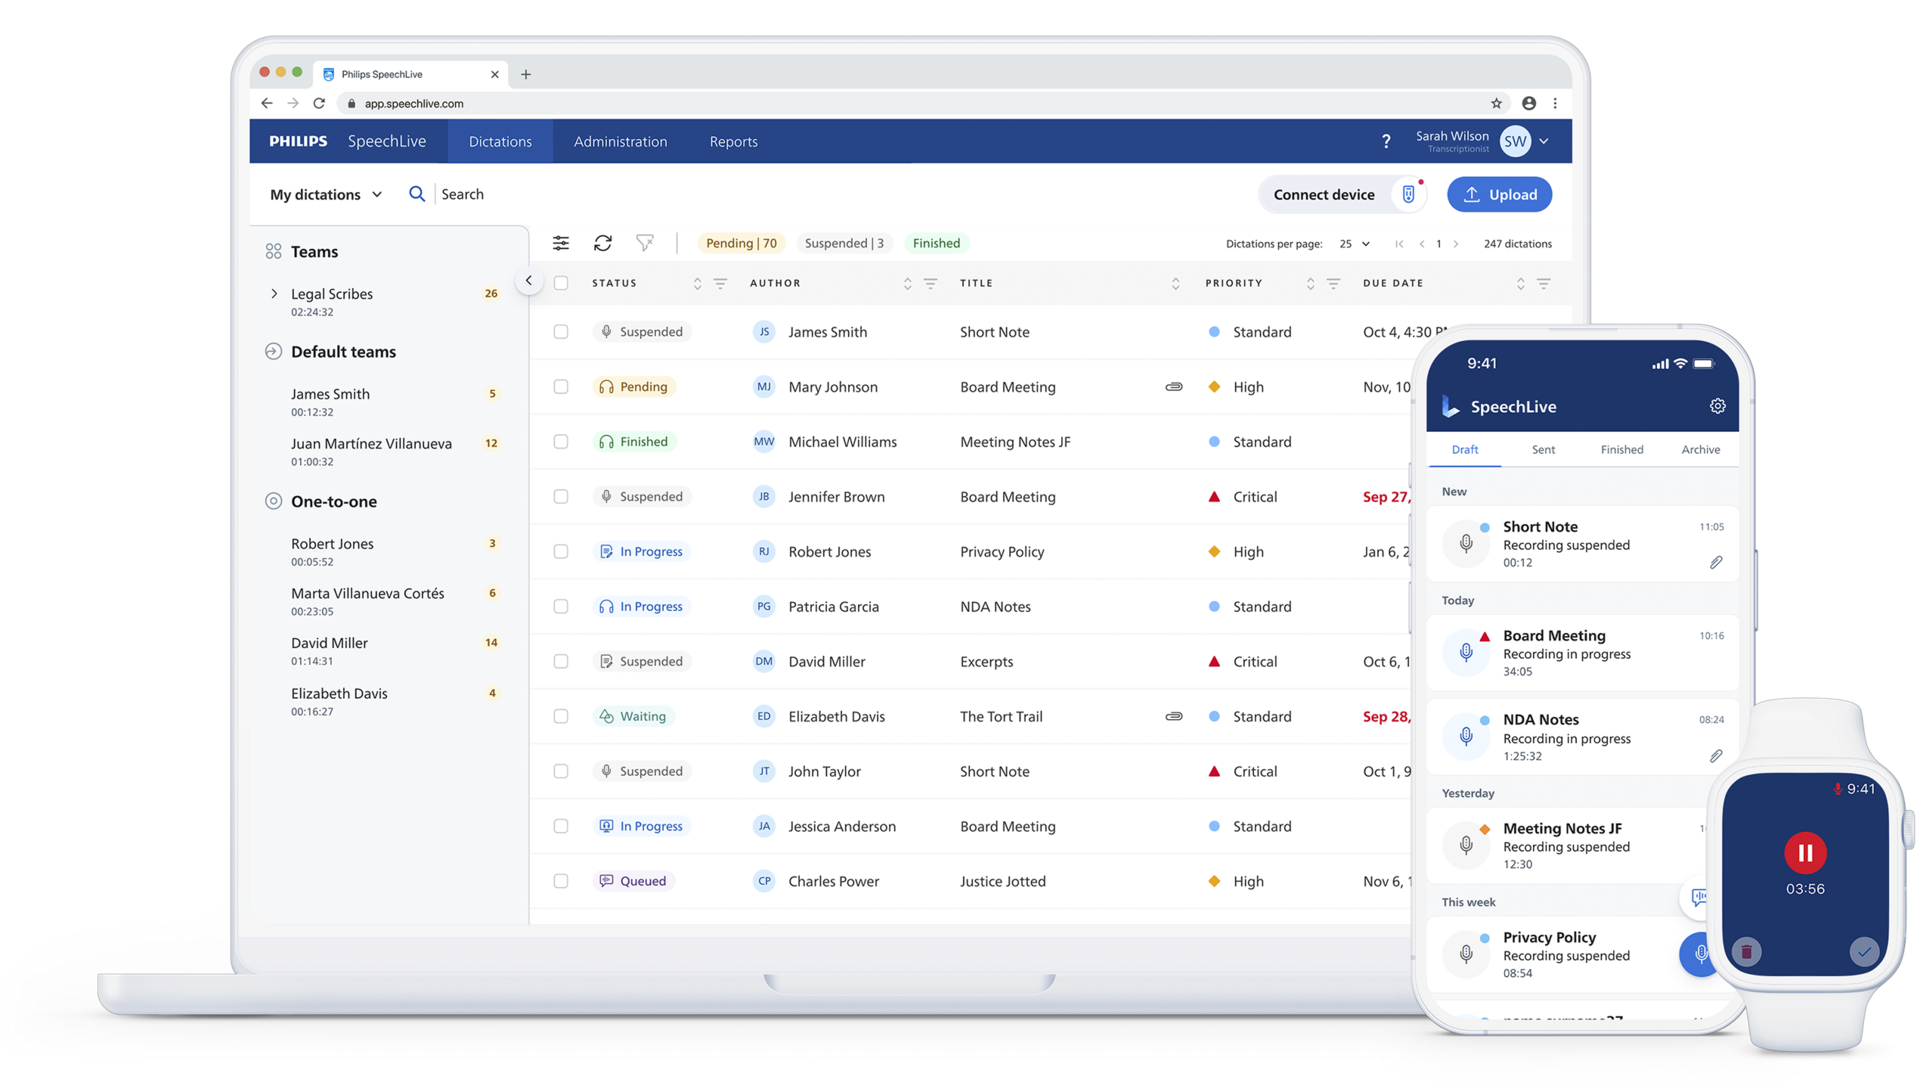Check the Patricia Garcia row
This screenshot has height=1089, width=1920.
(x=561, y=607)
